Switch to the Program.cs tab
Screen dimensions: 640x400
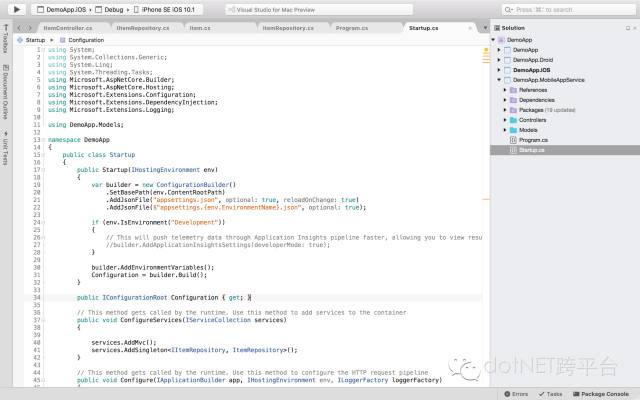coord(352,28)
